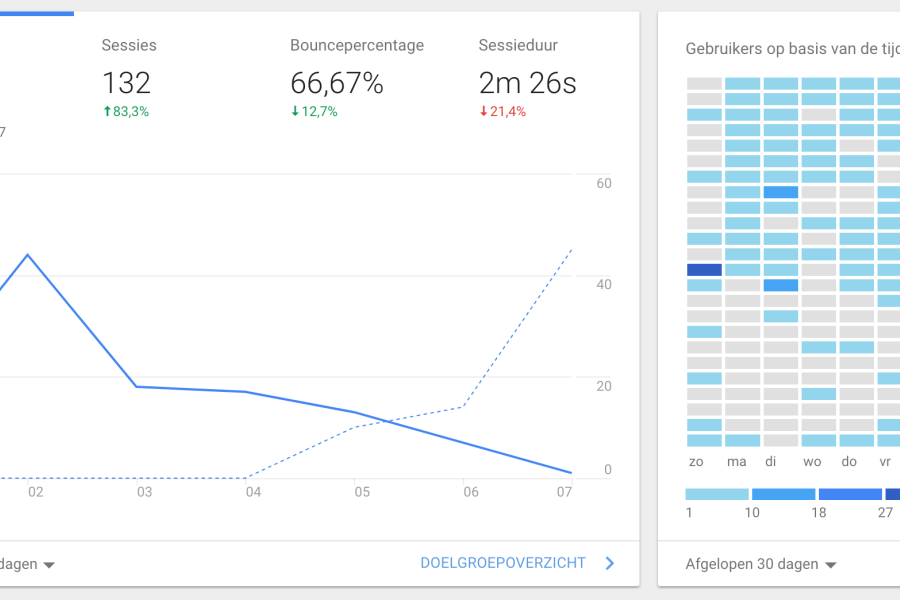The width and height of the screenshot is (900, 600).
Task: Click the light blue legend swatch above 1
Action: pyautogui.click(x=717, y=494)
